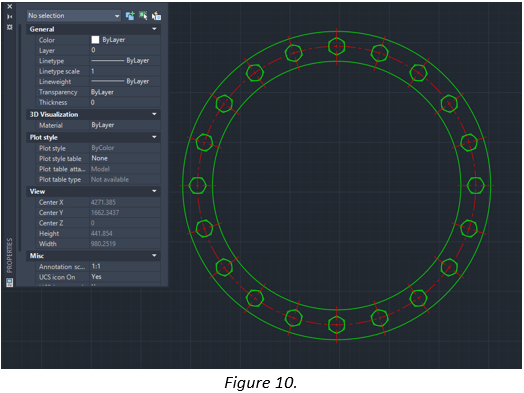The height and width of the screenshot is (393, 524).
Task: Click the Select Objects icon
Action: click(x=143, y=16)
